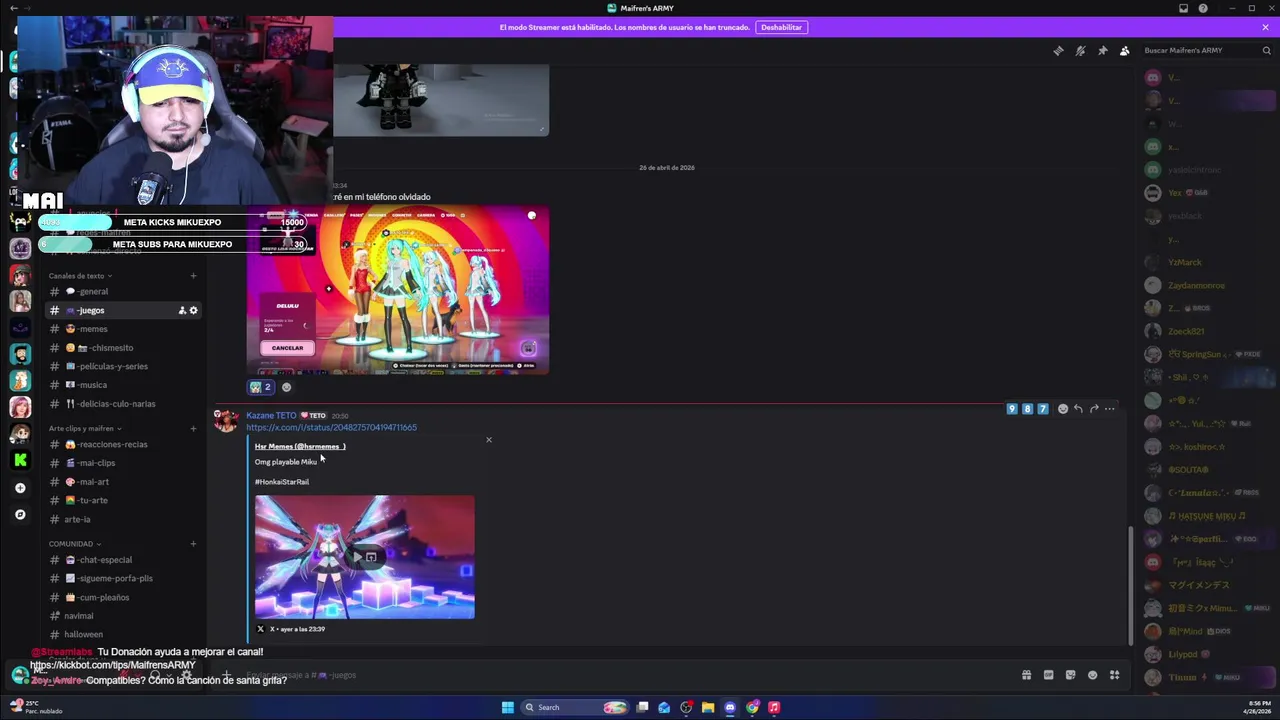
Task: Click the search magnifier icon
Action: click(1266, 51)
